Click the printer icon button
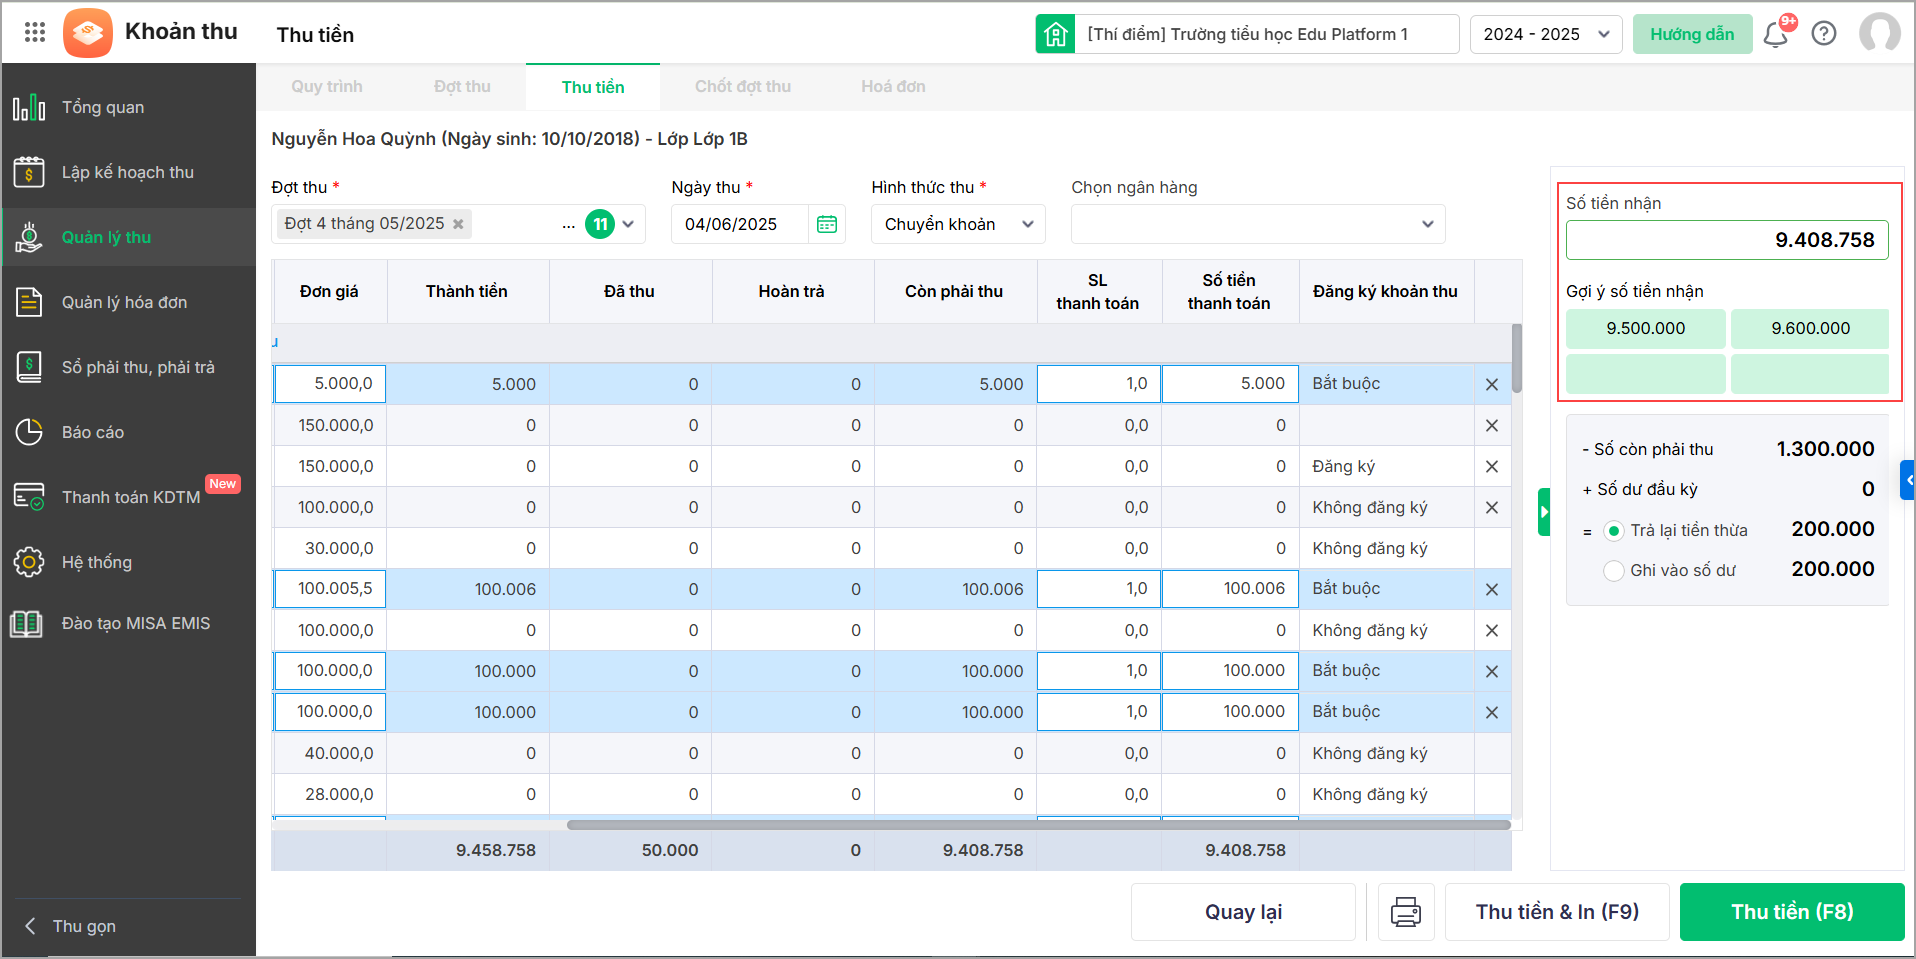The height and width of the screenshot is (959, 1916). (1405, 912)
